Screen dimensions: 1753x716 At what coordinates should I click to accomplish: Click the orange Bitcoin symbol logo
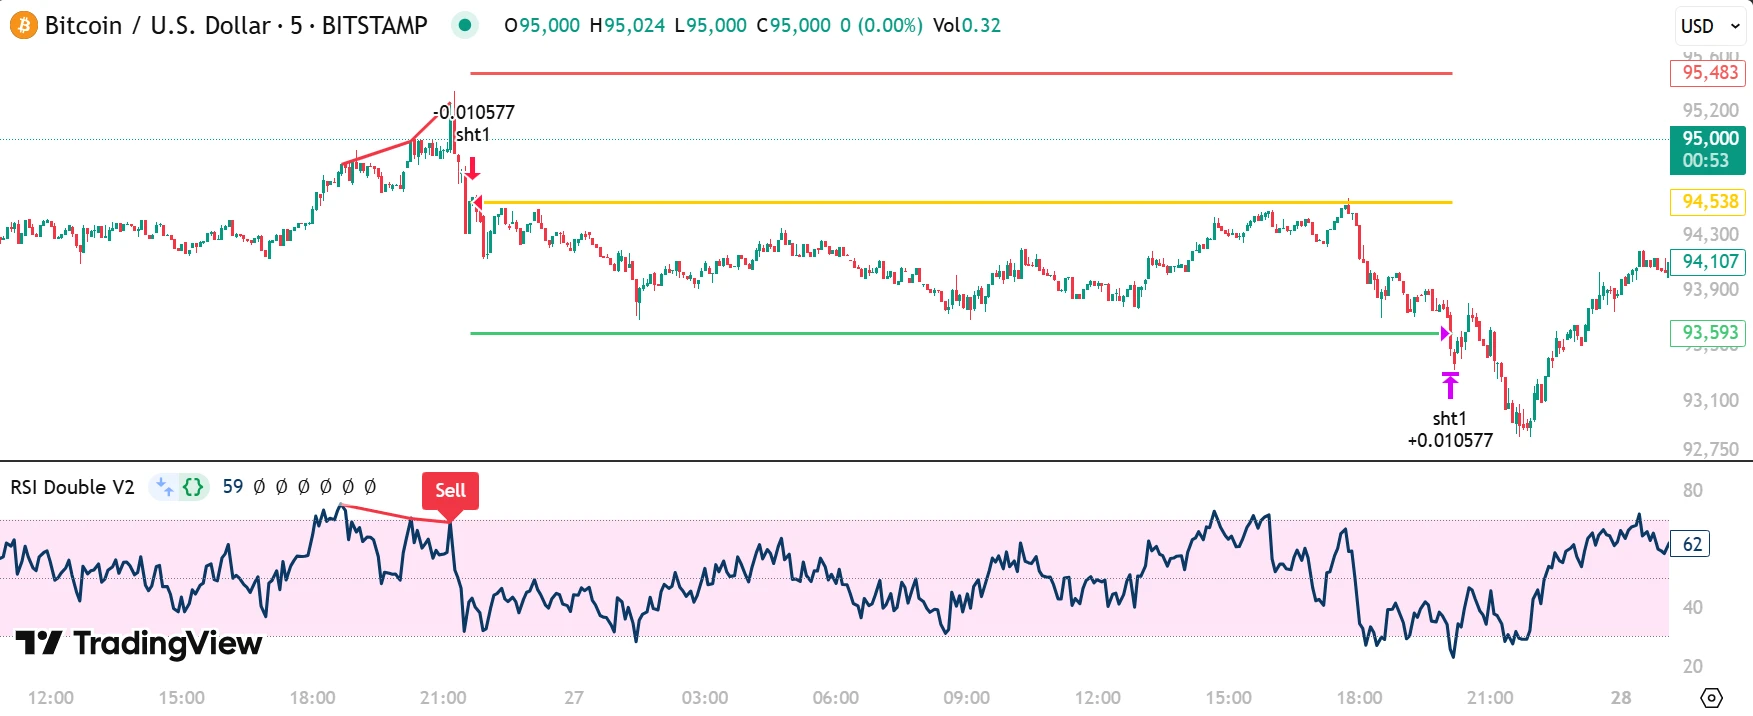tap(23, 25)
